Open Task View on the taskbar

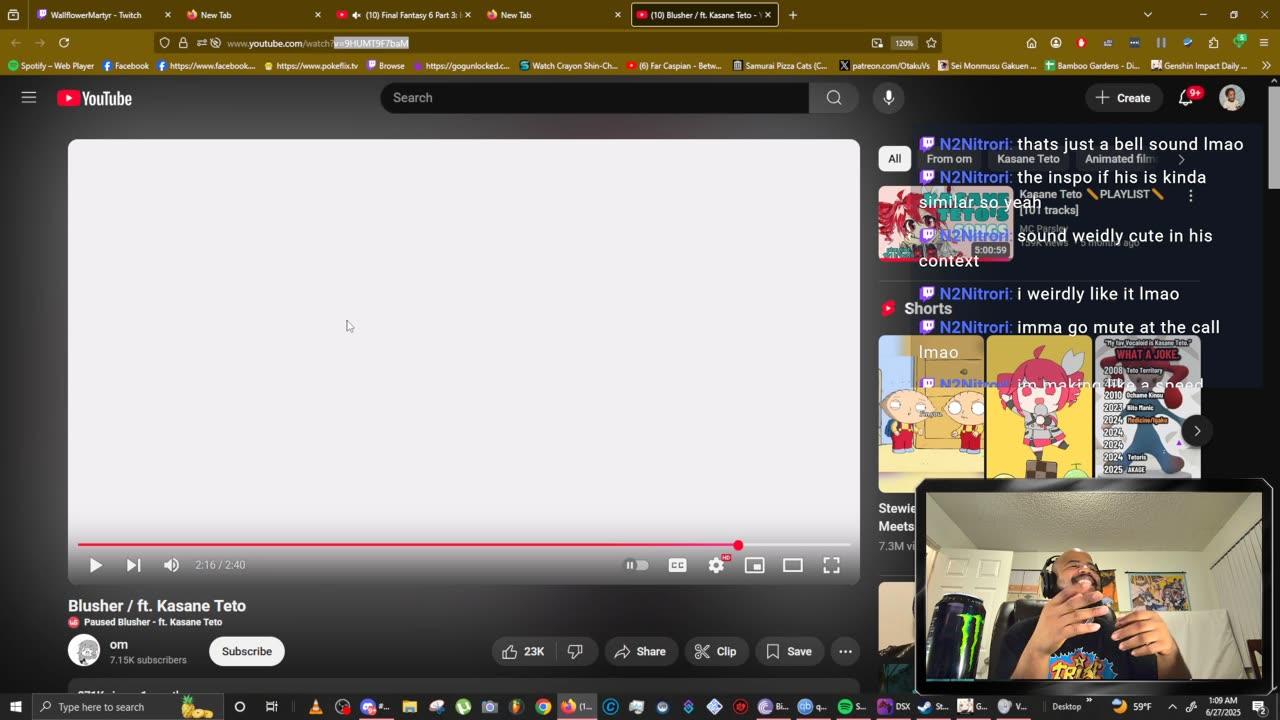click(x=271, y=707)
